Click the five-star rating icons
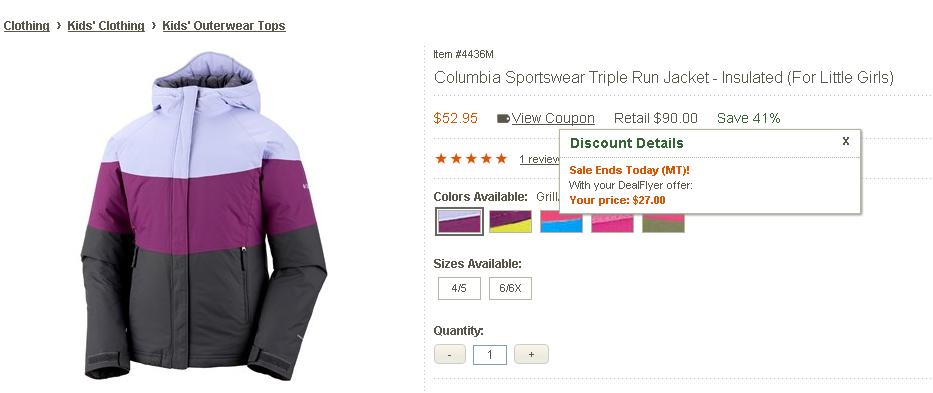Image resolution: width=933 pixels, height=393 pixels. [471, 158]
